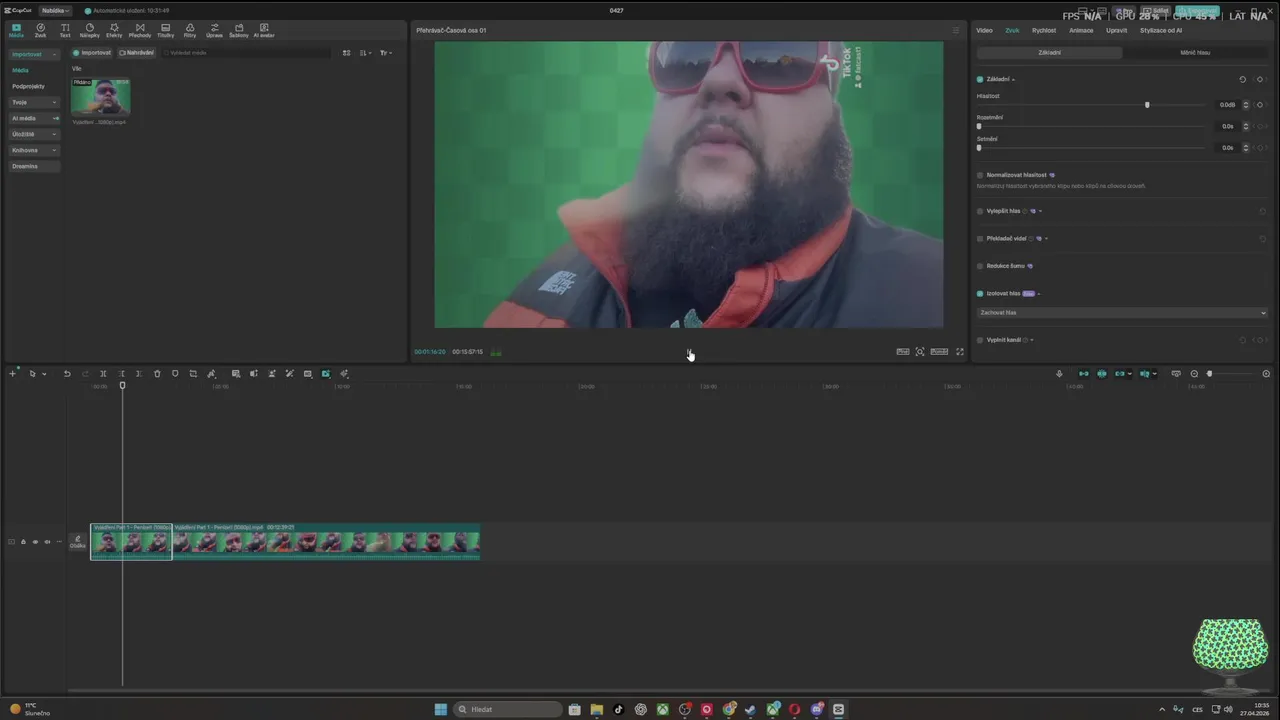Select the Text tool icon
Screen dimensions: 1280x720
pyautogui.click(x=65, y=30)
